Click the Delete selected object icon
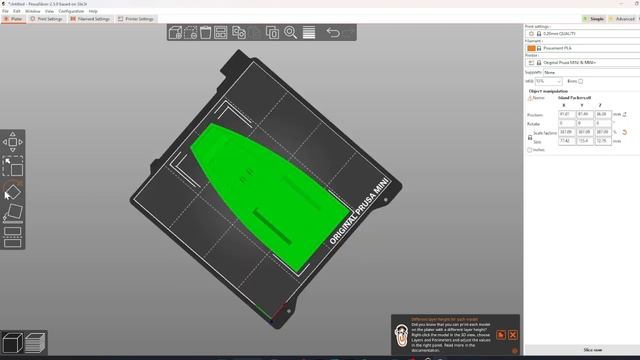The image size is (640, 360). 190,33
